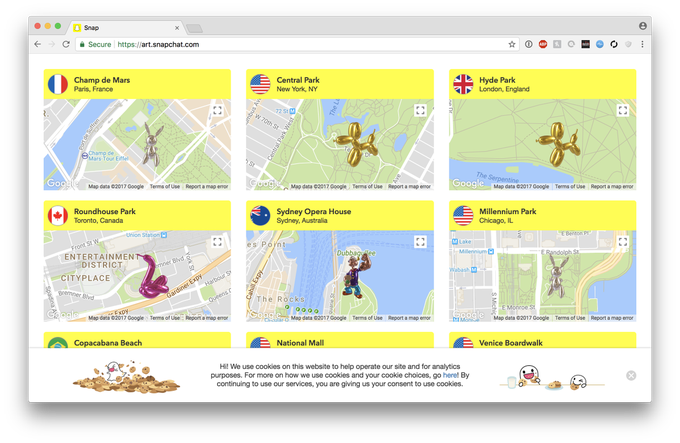The height and width of the screenshot is (443, 680).
Task: Expand Champ de Mars map fullscreen
Action: click(218, 111)
